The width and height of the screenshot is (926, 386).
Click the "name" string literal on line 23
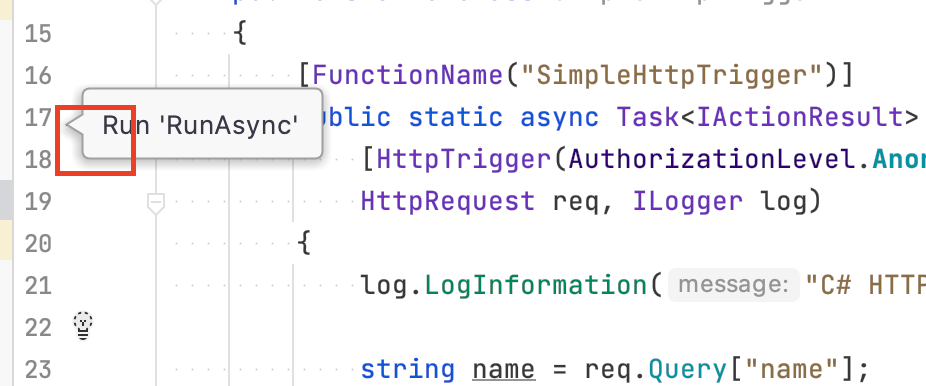(x=792, y=370)
